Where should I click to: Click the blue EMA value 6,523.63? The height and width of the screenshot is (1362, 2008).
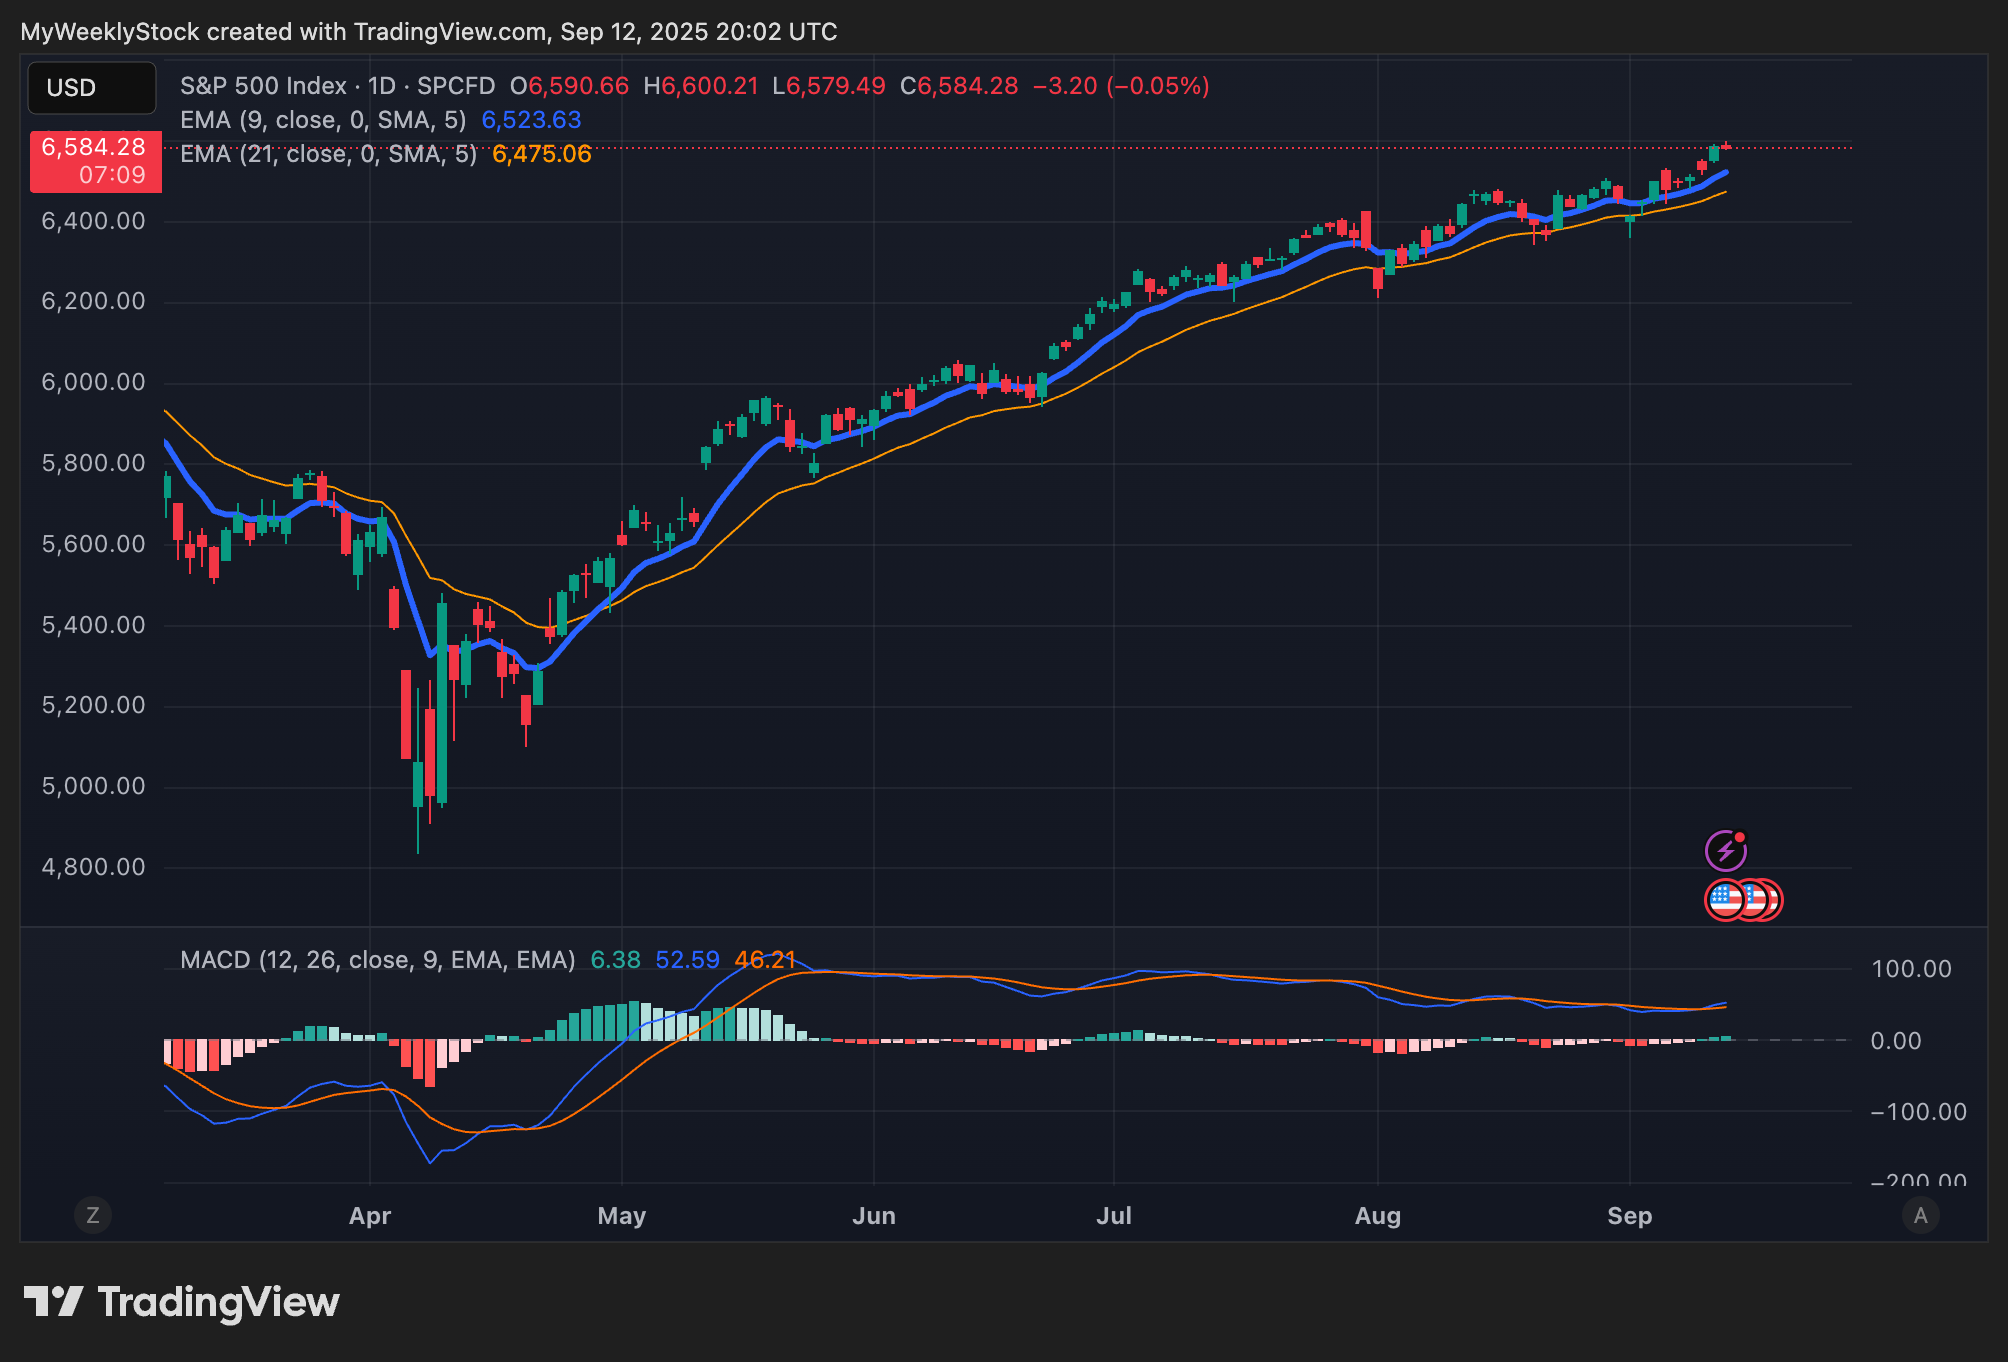pos(531,120)
